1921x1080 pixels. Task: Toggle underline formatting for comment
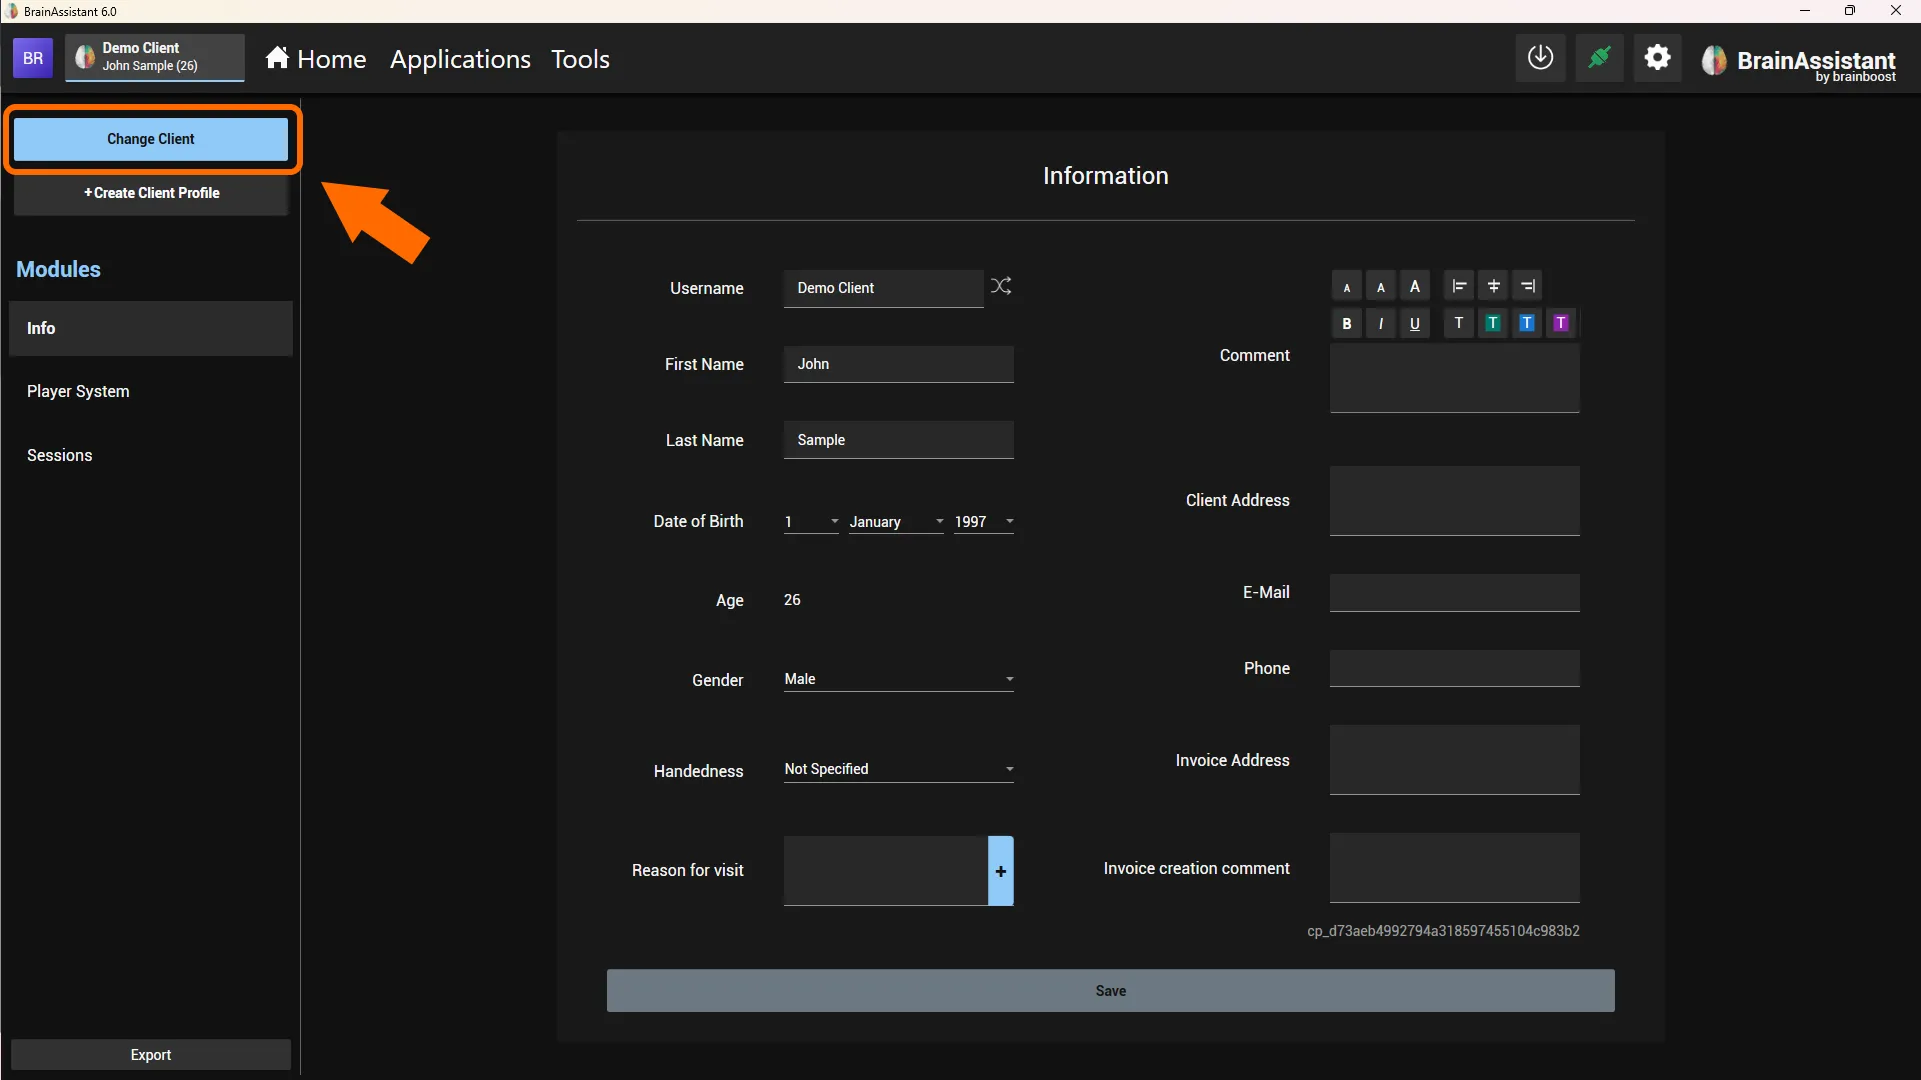click(x=1415, y=323)
